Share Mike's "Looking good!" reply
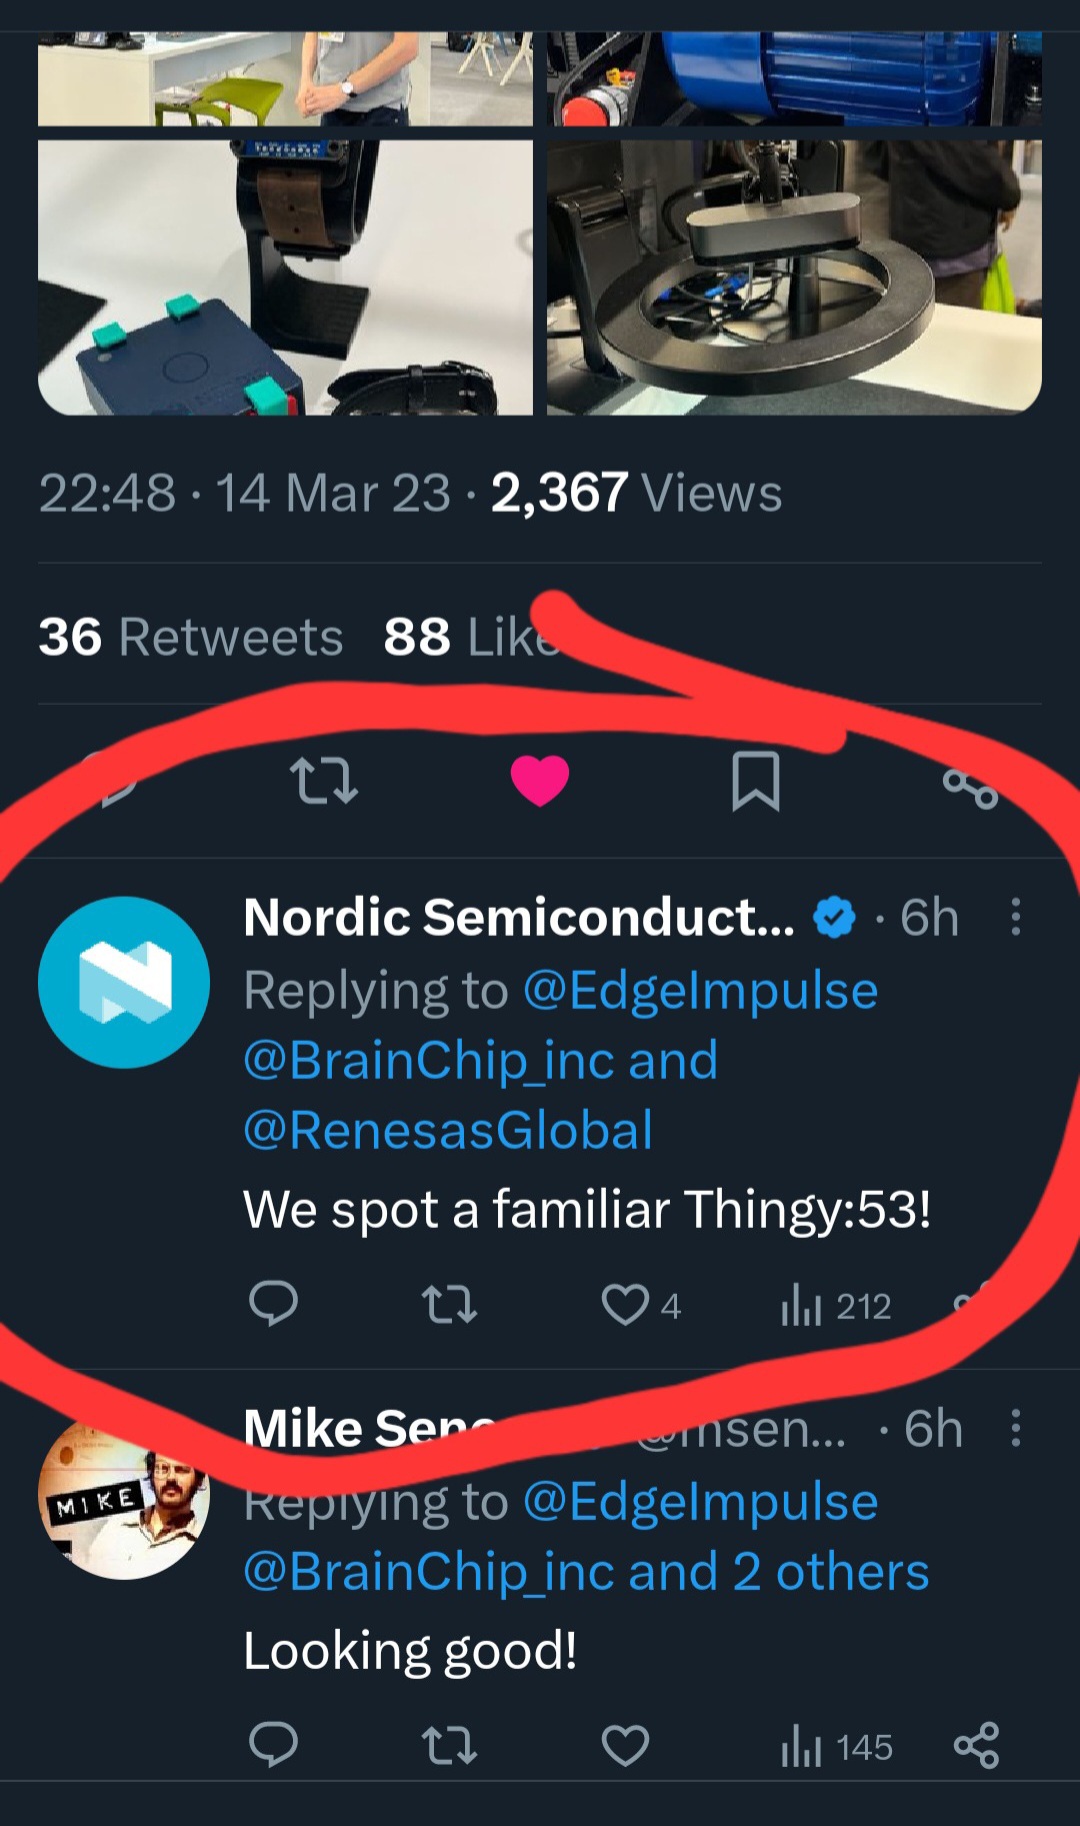The width and height of the screenshot is (1080, 1826). (x=976, y=1746)
